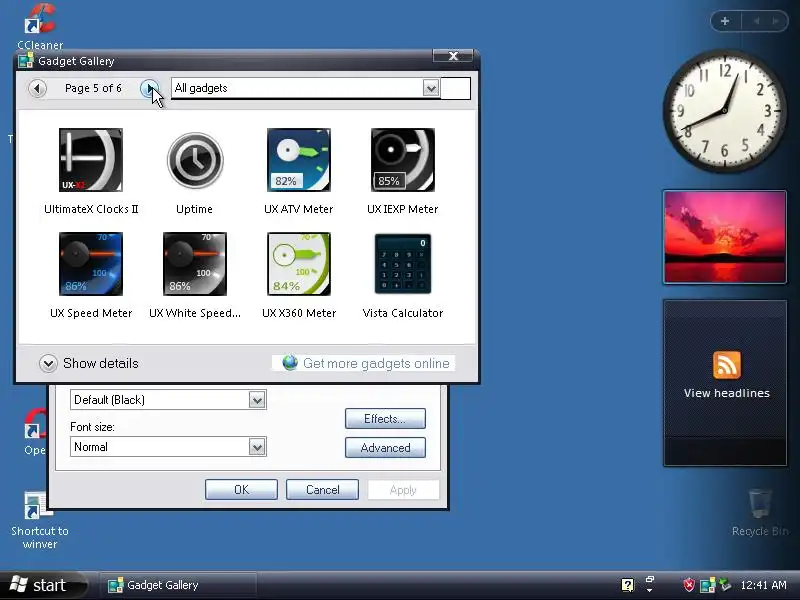Click the sunset slideshow picture gadget

(724, 237)
